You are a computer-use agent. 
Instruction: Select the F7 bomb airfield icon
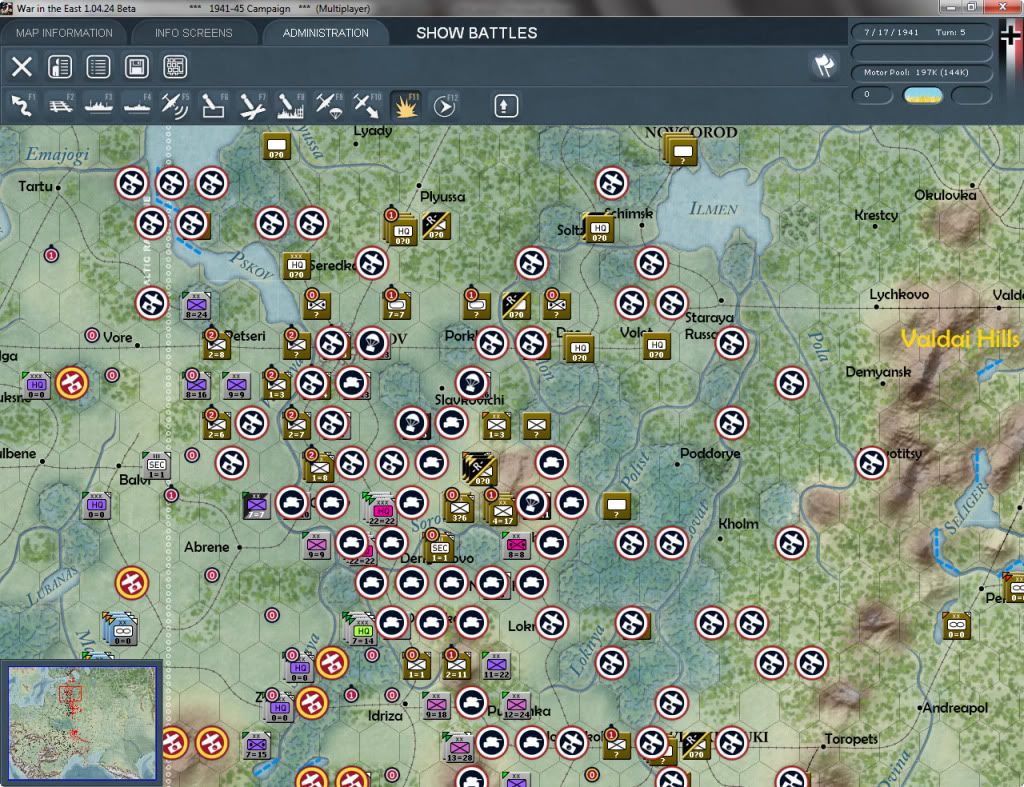252,106
